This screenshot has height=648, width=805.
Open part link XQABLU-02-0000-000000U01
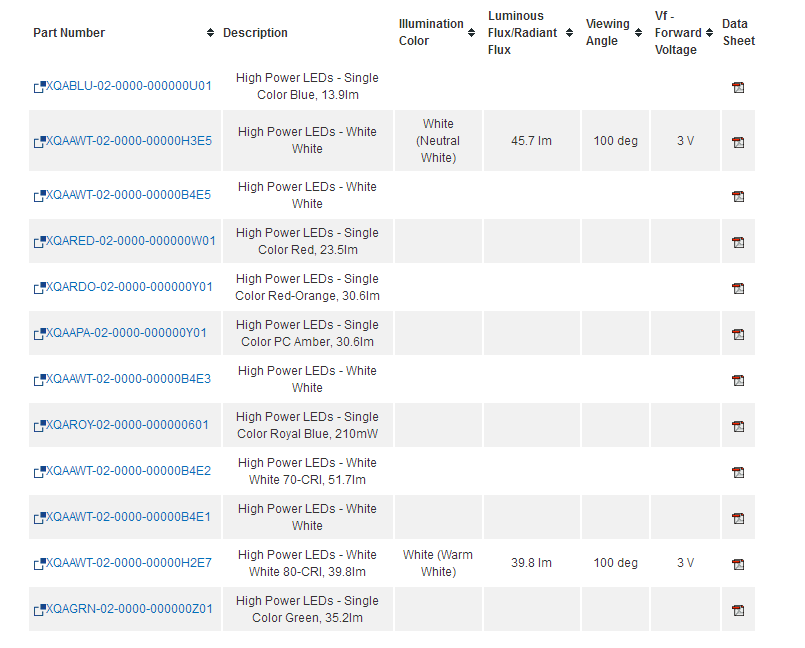point(128,86)
